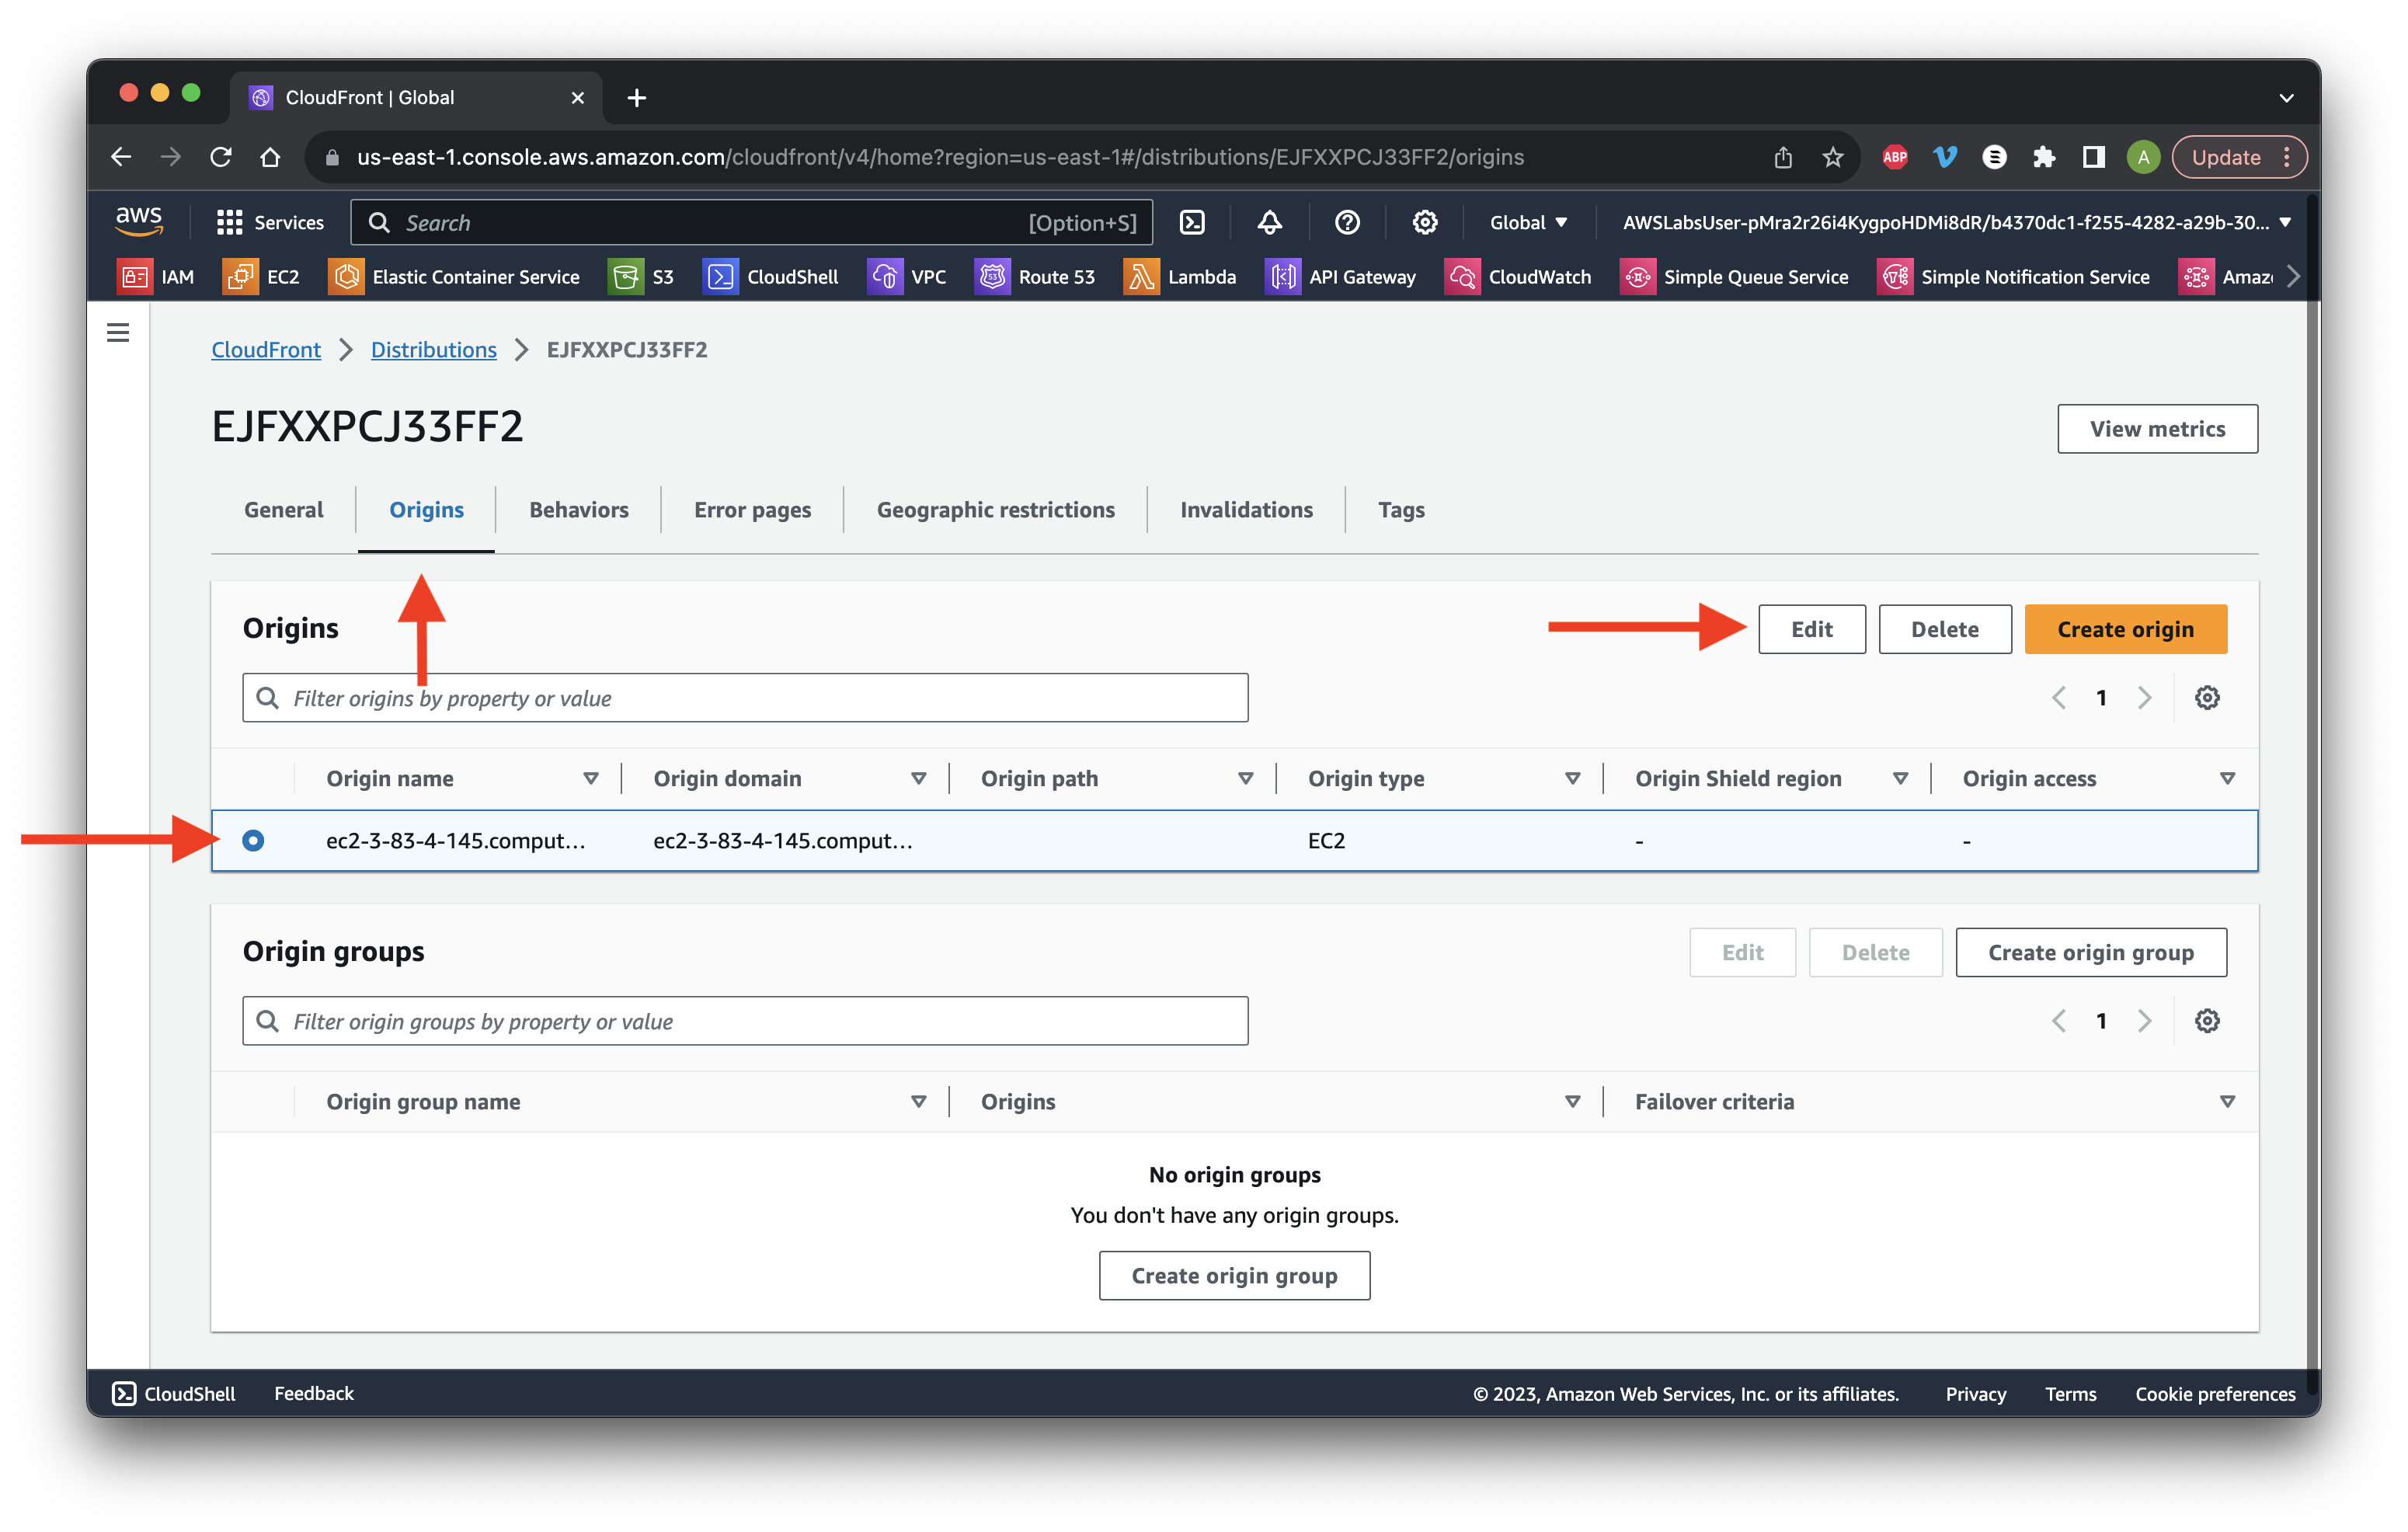The width and height of the screenshot is (2408, 1532).
Task: Reload the browser page
Action: tap(221, 157)
